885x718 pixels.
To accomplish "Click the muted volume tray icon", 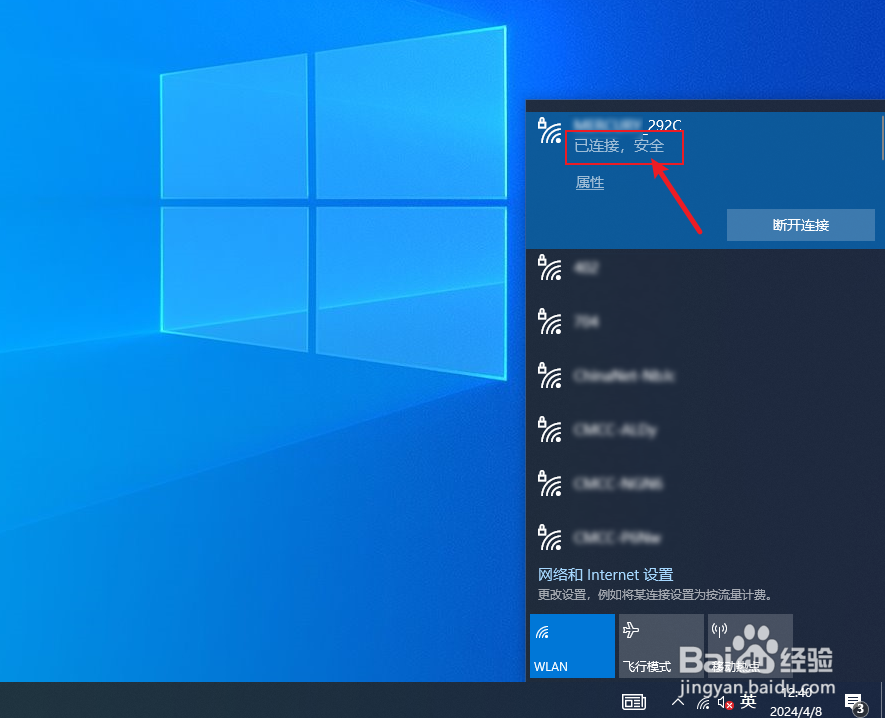I will point(725,702).
